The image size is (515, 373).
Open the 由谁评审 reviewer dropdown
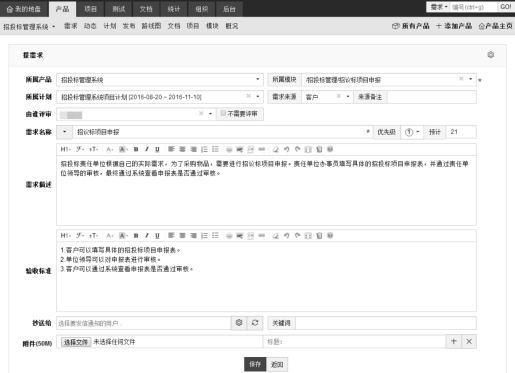coord(210,114)
